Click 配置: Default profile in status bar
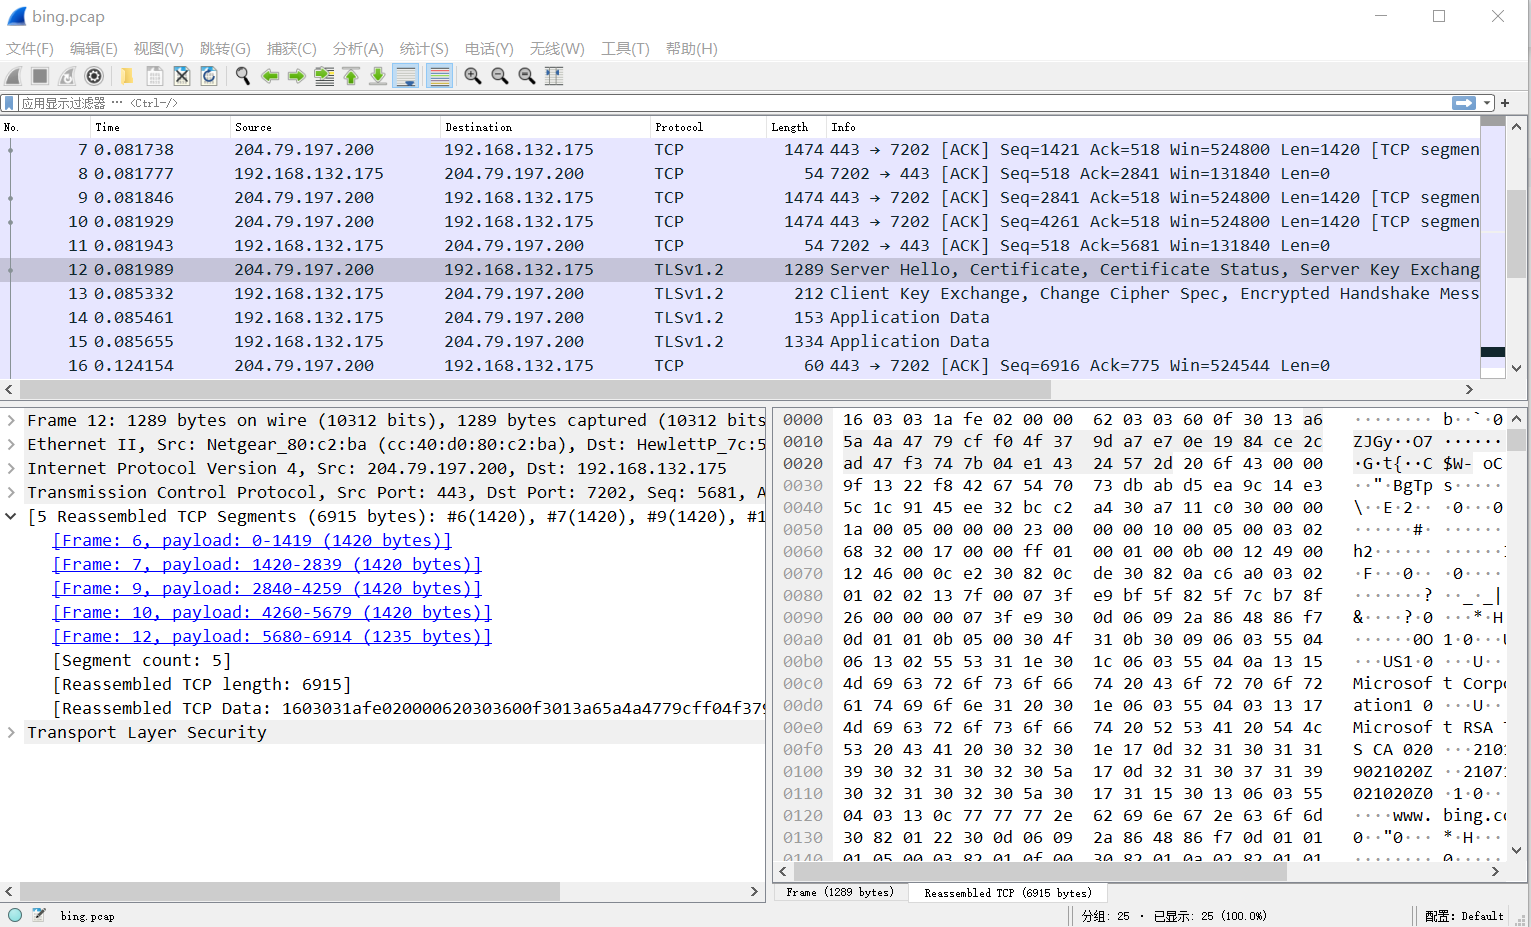The height and width of the screenshot is (927, 1531). point(1464,916)
